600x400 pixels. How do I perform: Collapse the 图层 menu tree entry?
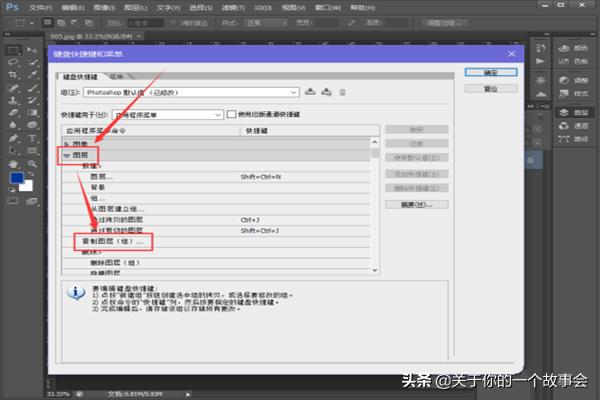tap(67, 156)
